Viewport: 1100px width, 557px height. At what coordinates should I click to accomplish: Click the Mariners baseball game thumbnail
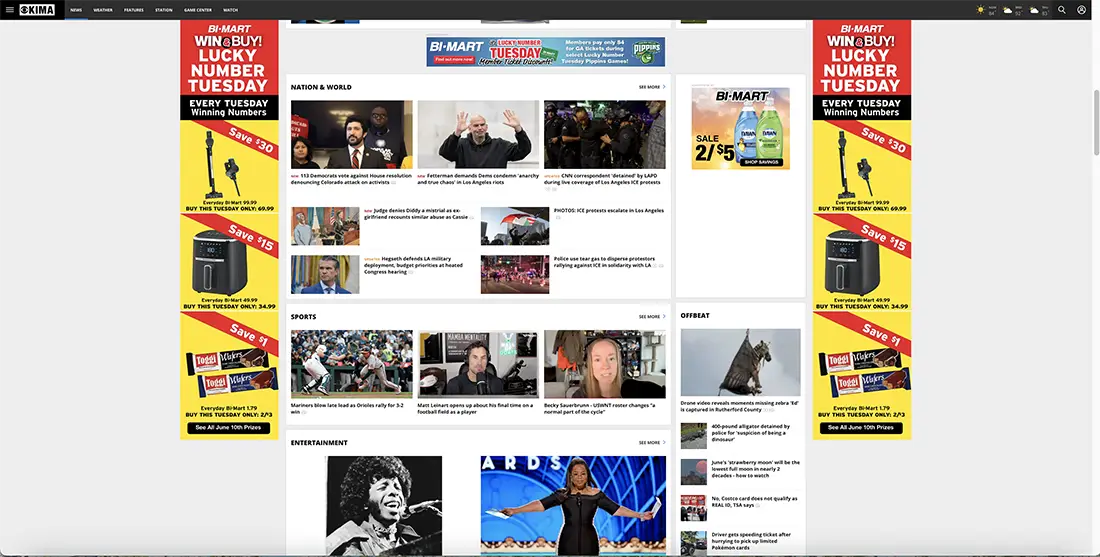point(351,364)
